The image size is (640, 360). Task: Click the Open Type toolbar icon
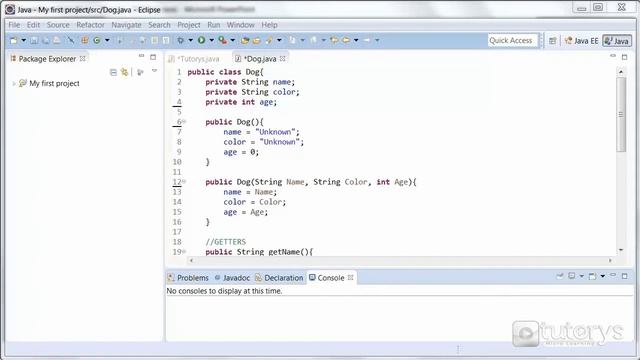click(x=245, y=40)
